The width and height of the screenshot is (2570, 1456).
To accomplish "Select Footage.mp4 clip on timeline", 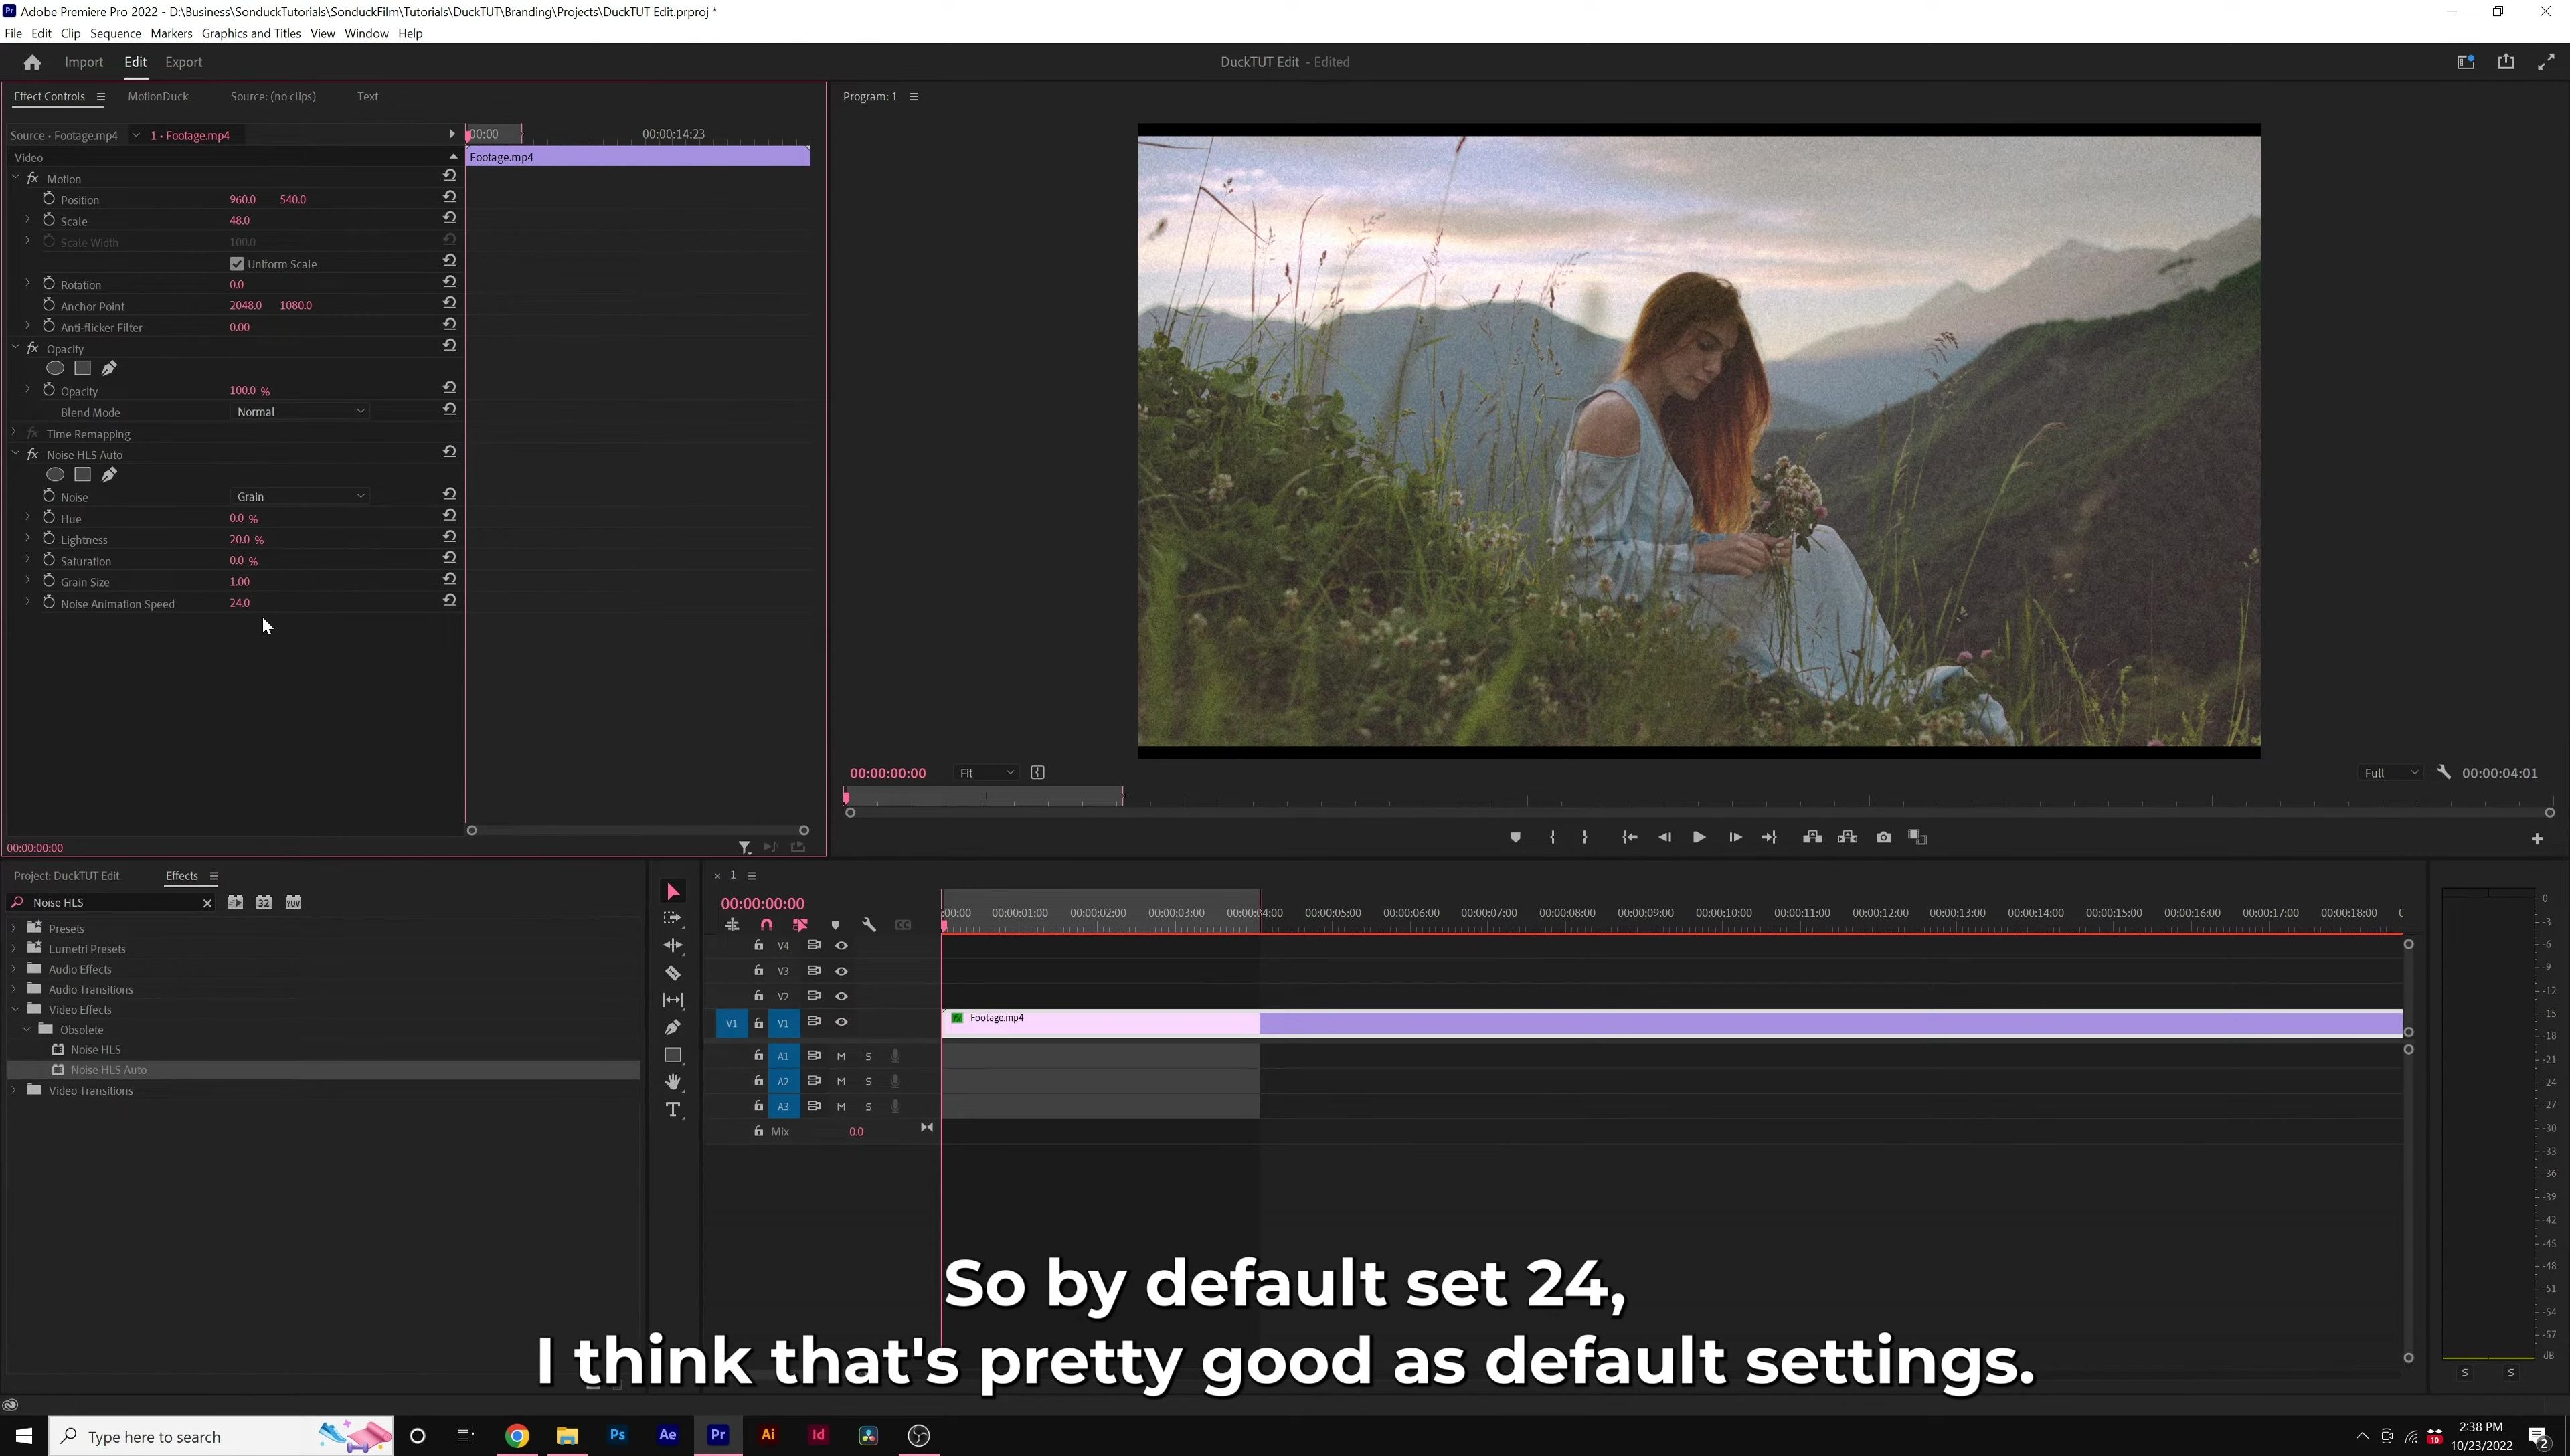I will click(x=1671, y=1023).
